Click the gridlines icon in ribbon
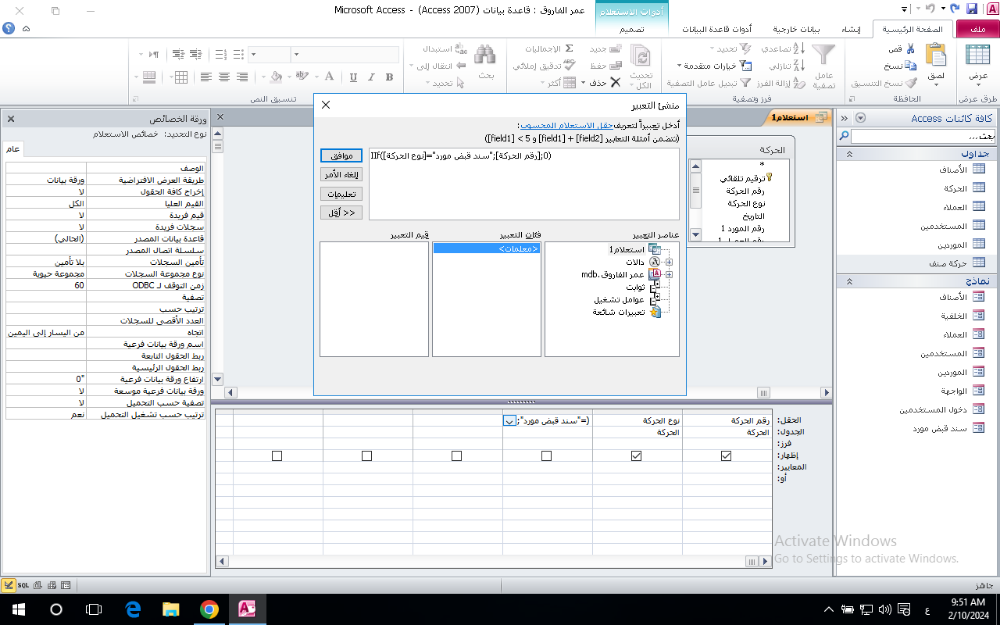The width and height of the screenshot is (1000, 625). coord(181,77)
